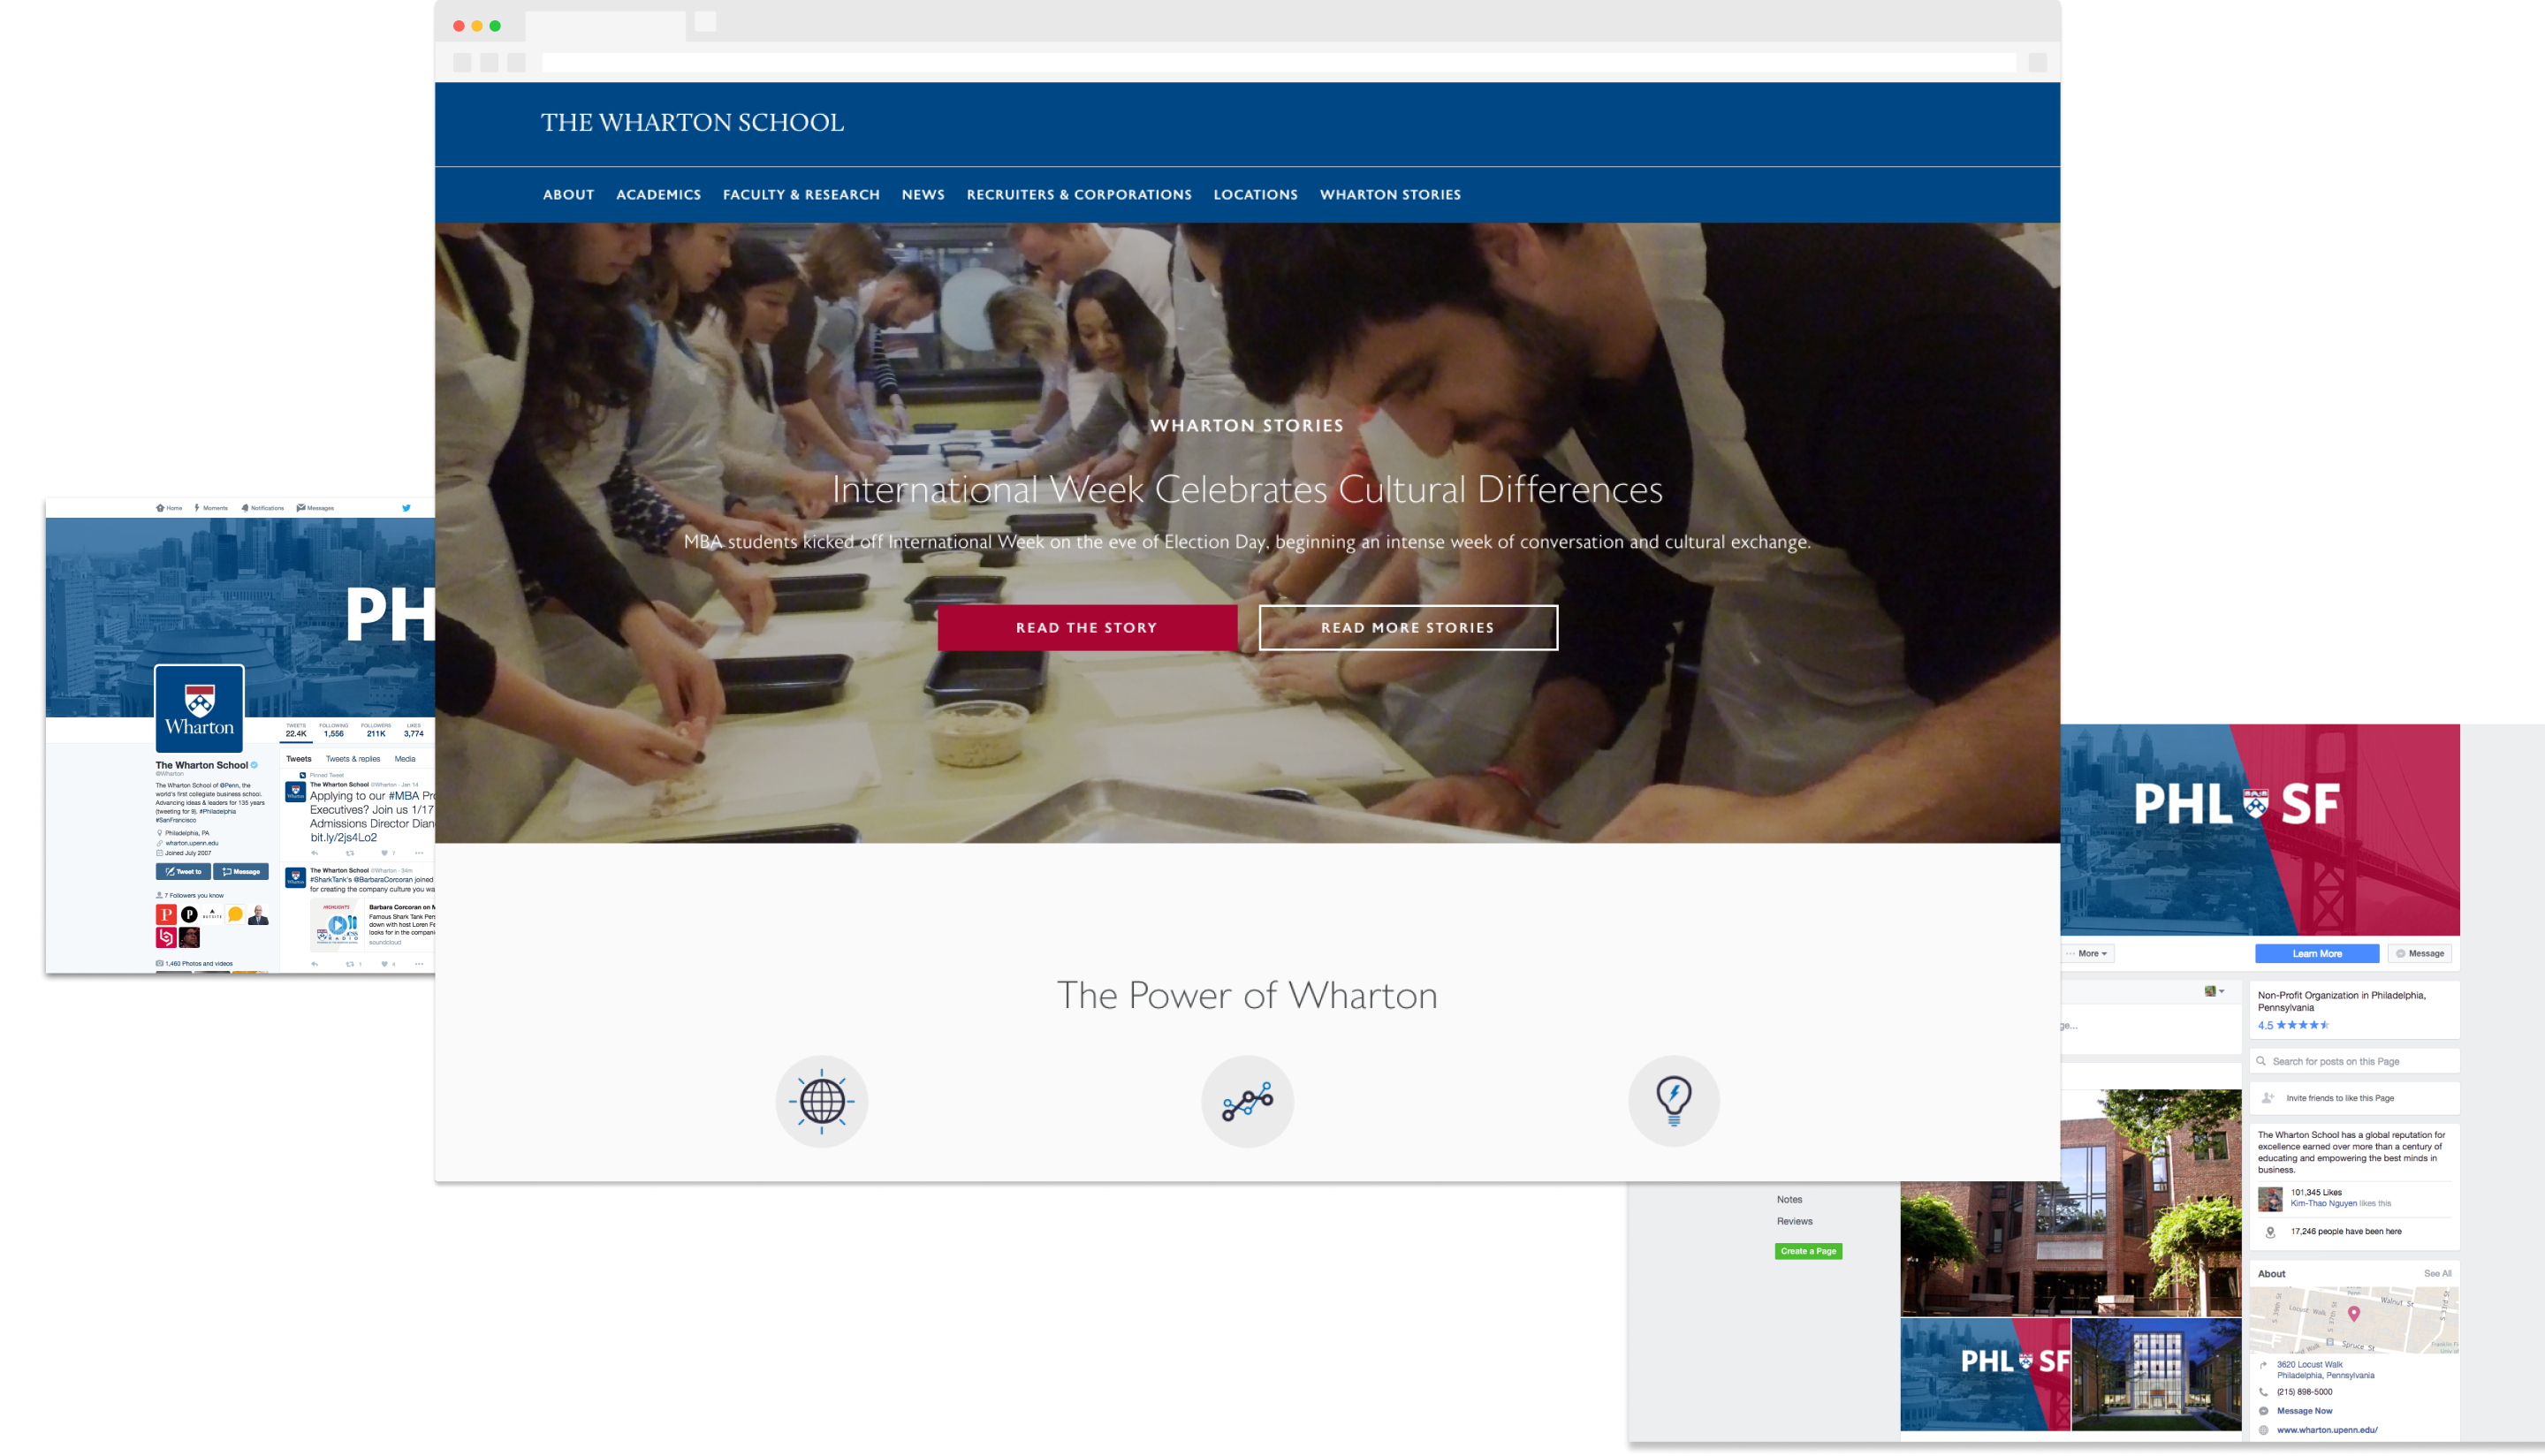This screenshot has width=2545, height=1456.
Task: Open the More dropdown on the Facebook page
Action: (x=2087, y=953)
